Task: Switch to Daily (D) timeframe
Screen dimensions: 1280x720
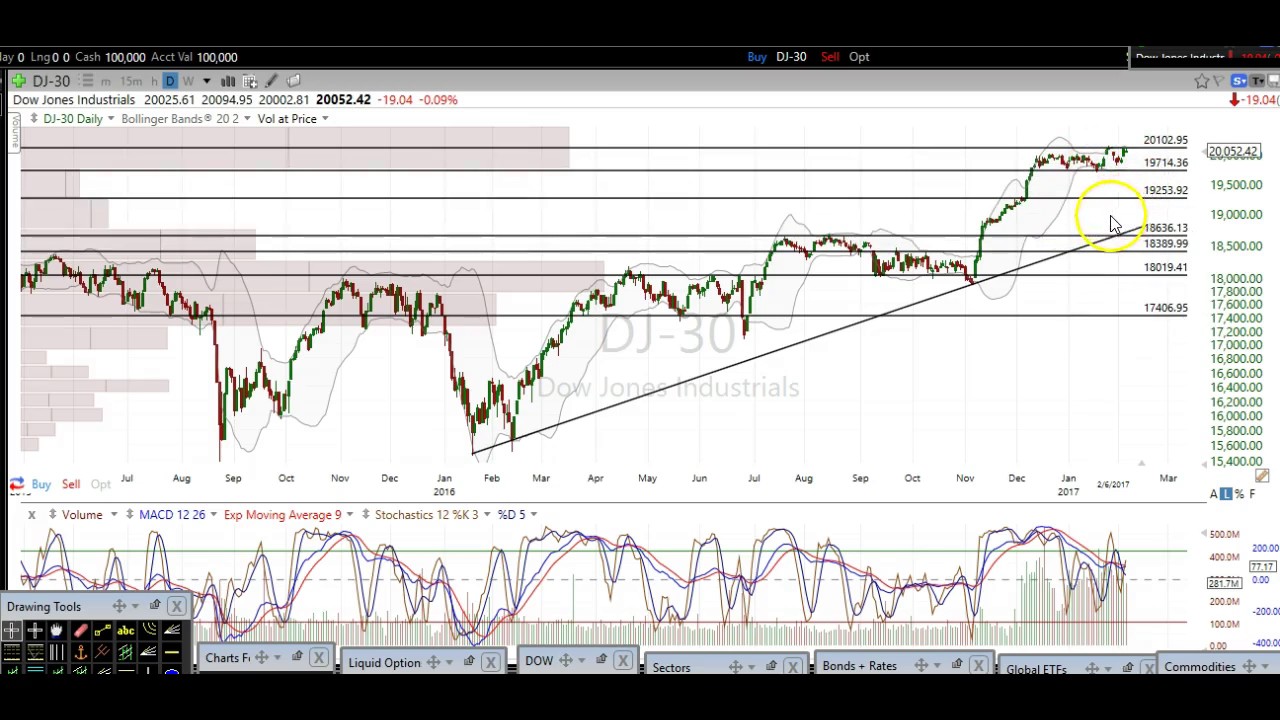Action: tap(170, 81)
